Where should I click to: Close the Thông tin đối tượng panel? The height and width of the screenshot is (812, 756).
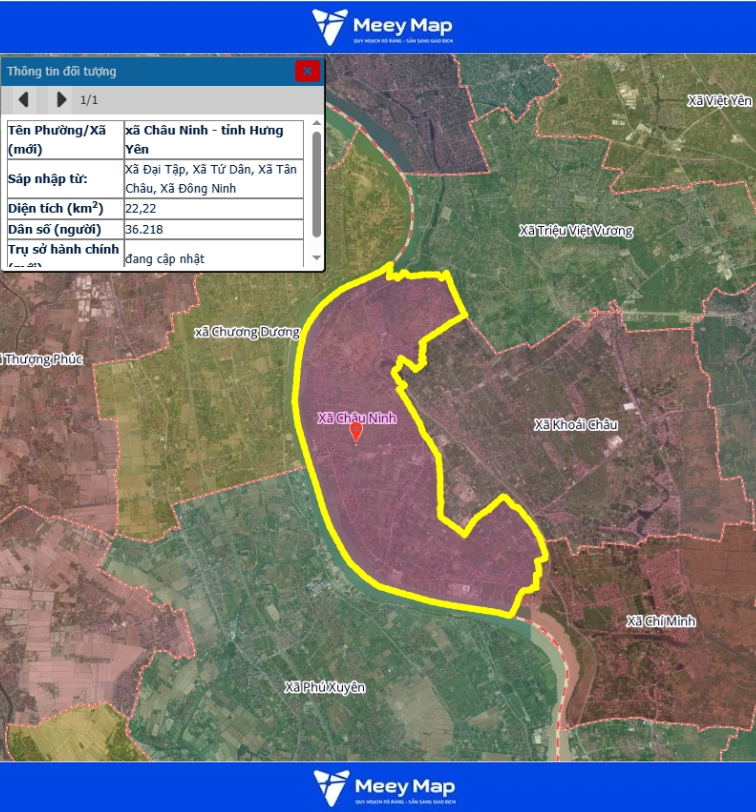coord(307,71)
